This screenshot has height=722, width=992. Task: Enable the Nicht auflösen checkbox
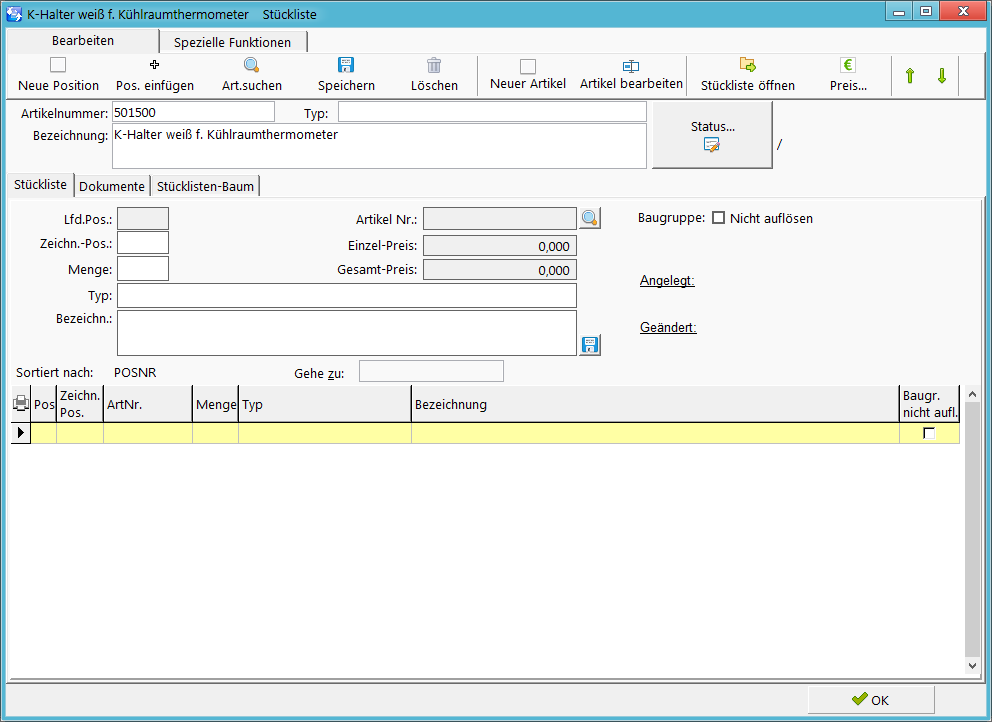click(x=718, y=218)
